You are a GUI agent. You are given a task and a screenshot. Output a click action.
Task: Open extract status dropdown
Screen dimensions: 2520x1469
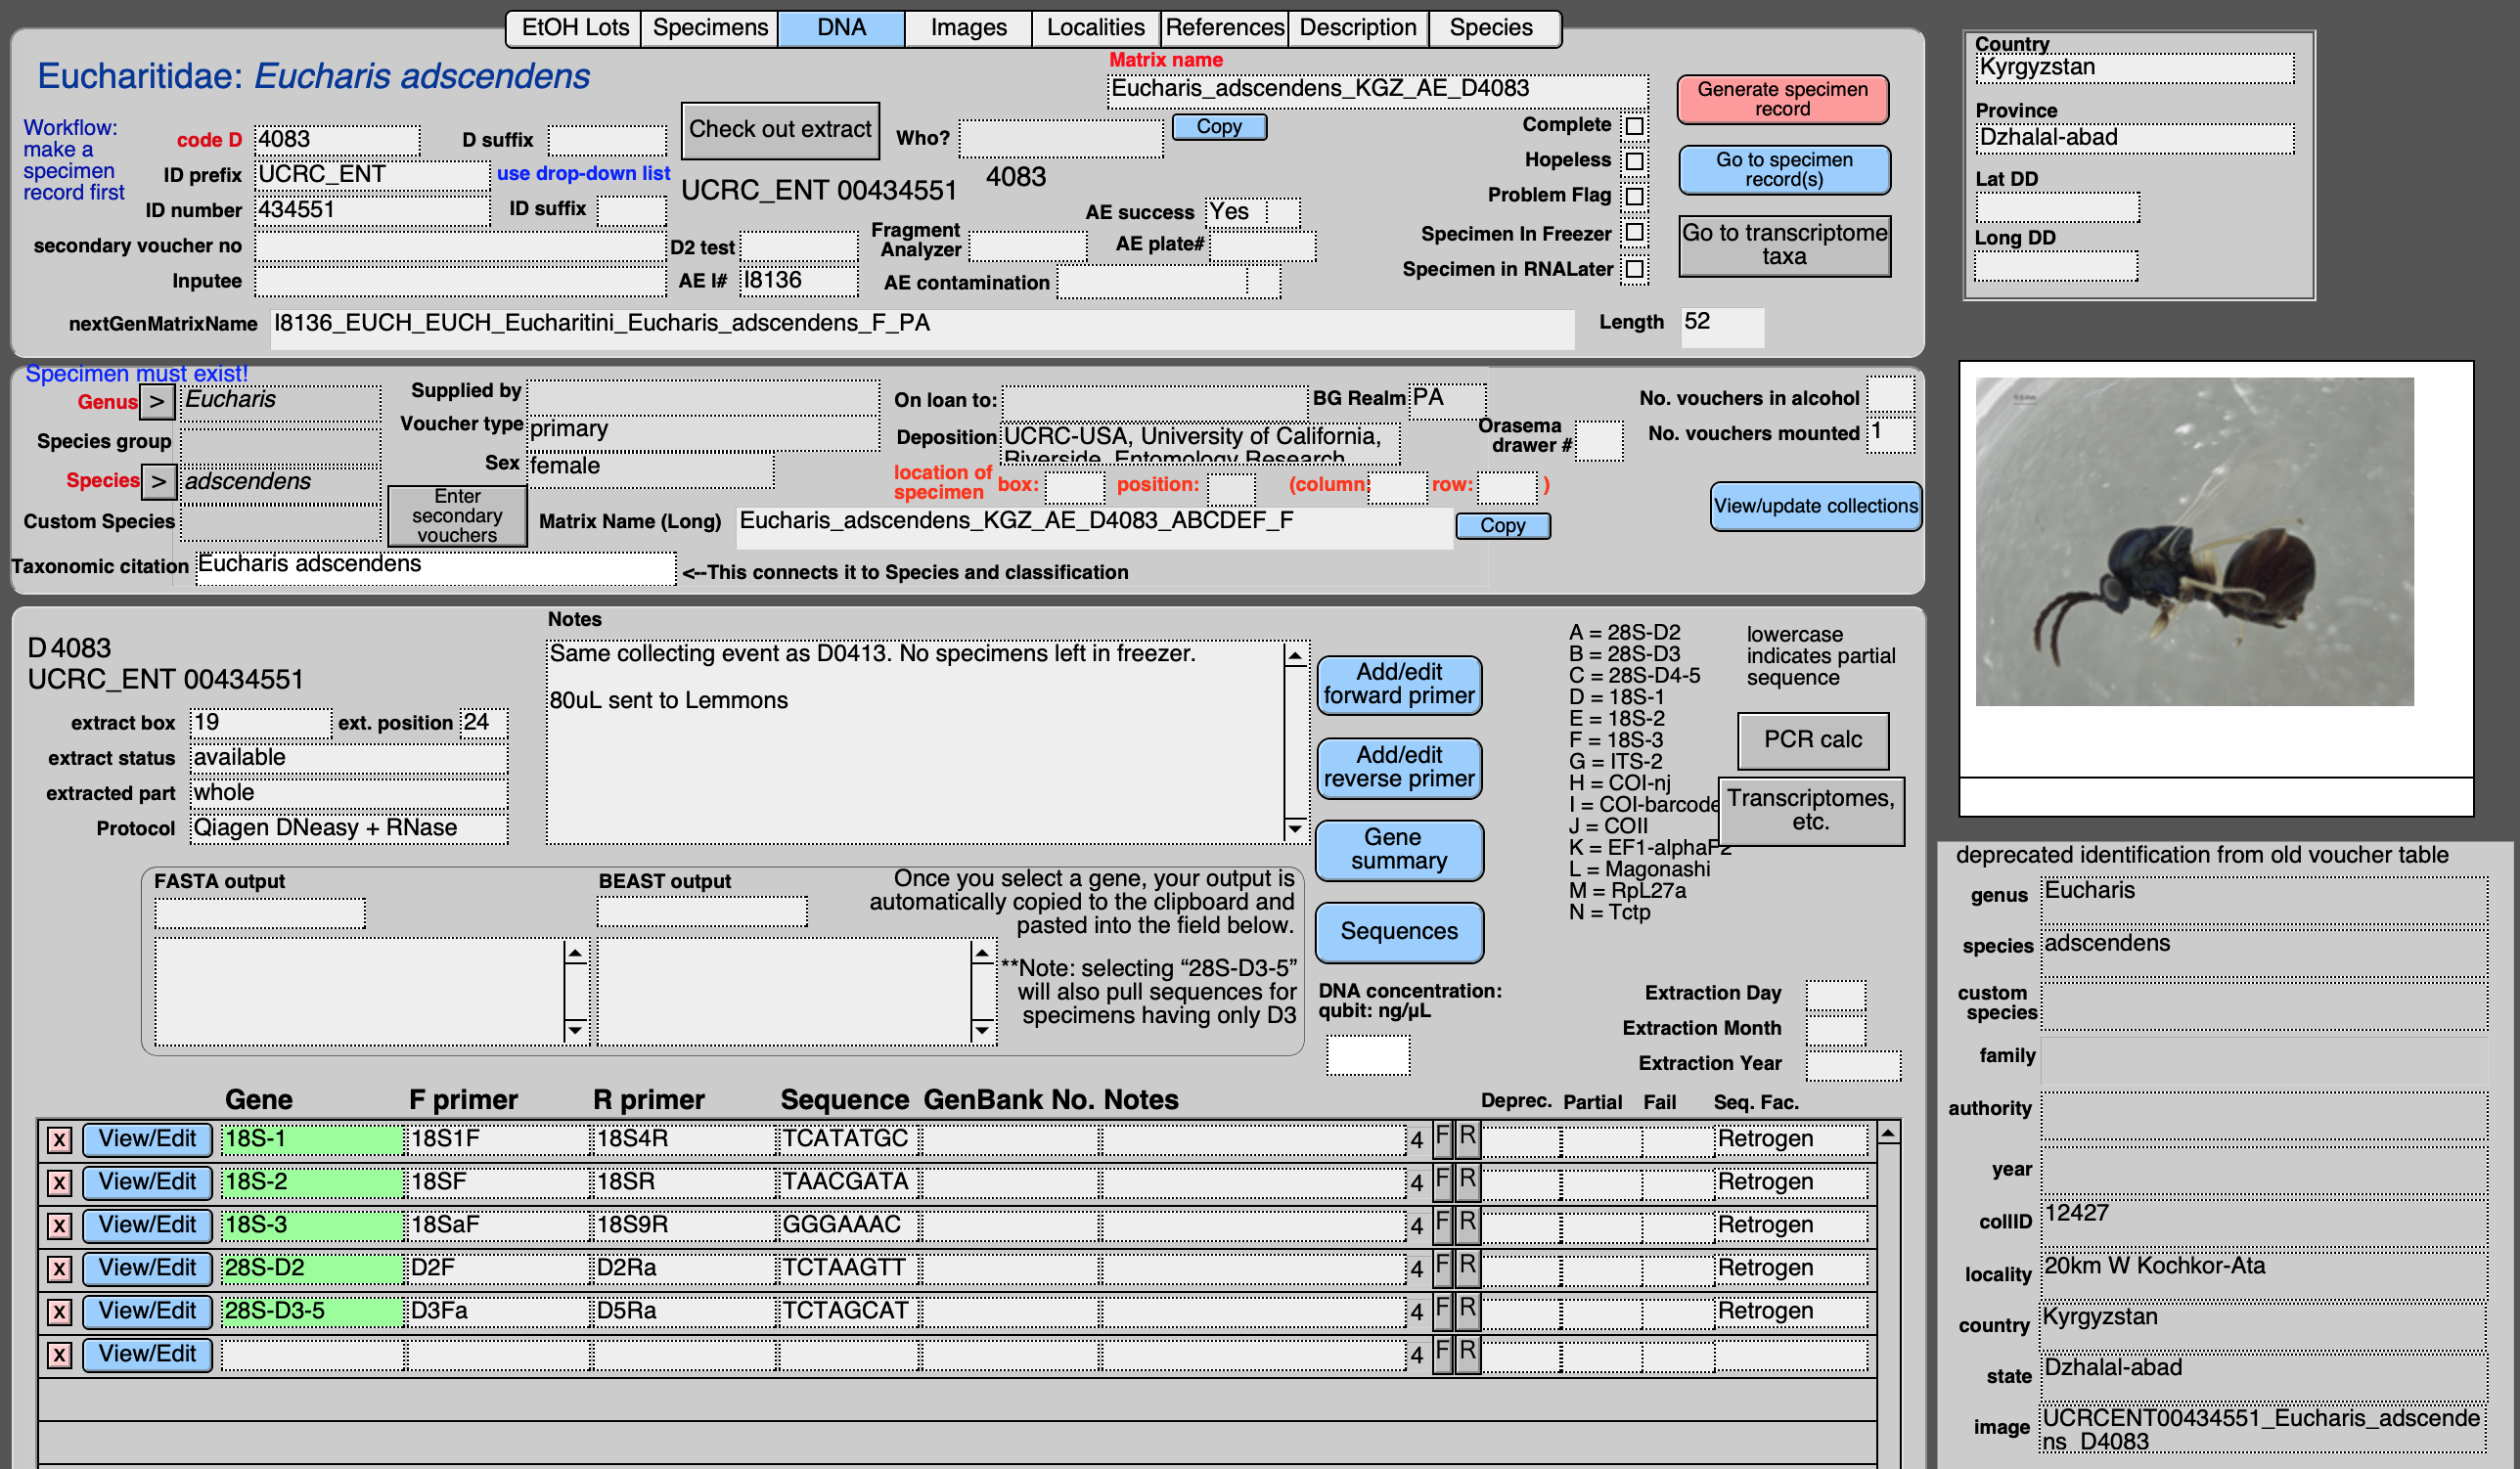[349, 758]
